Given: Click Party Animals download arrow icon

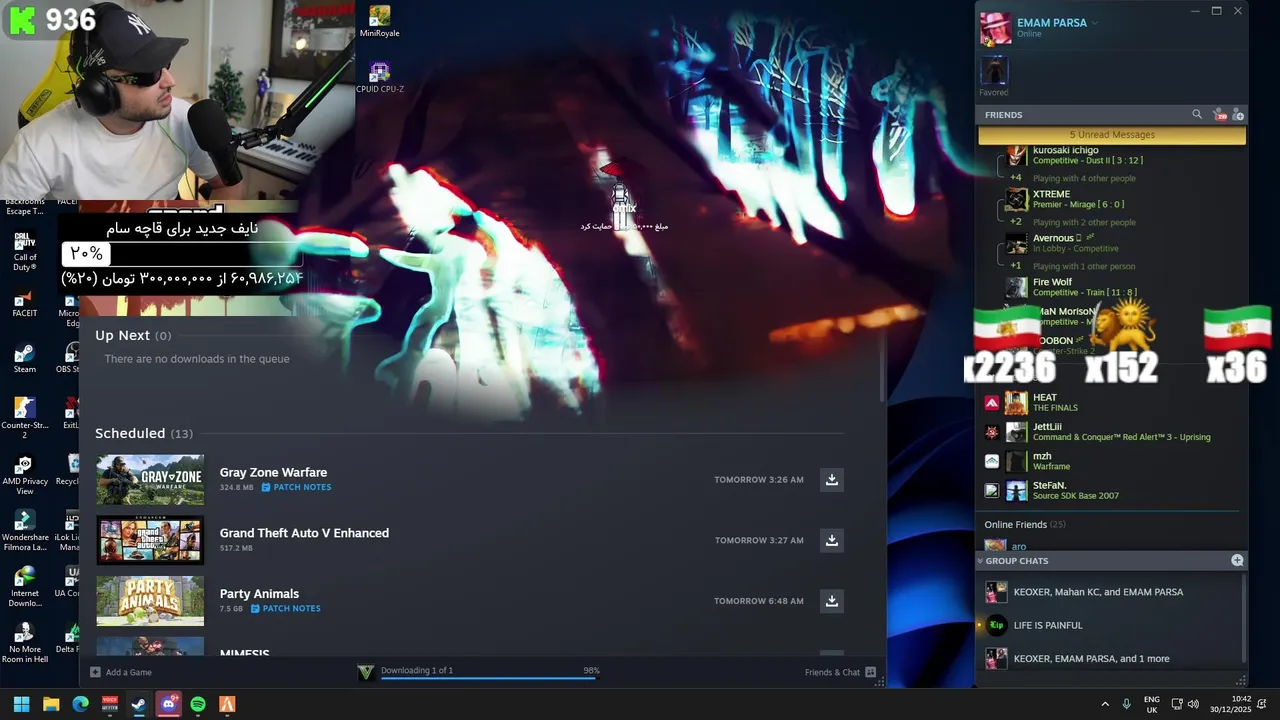Looking at the screenshot, I should coord(831,601).
